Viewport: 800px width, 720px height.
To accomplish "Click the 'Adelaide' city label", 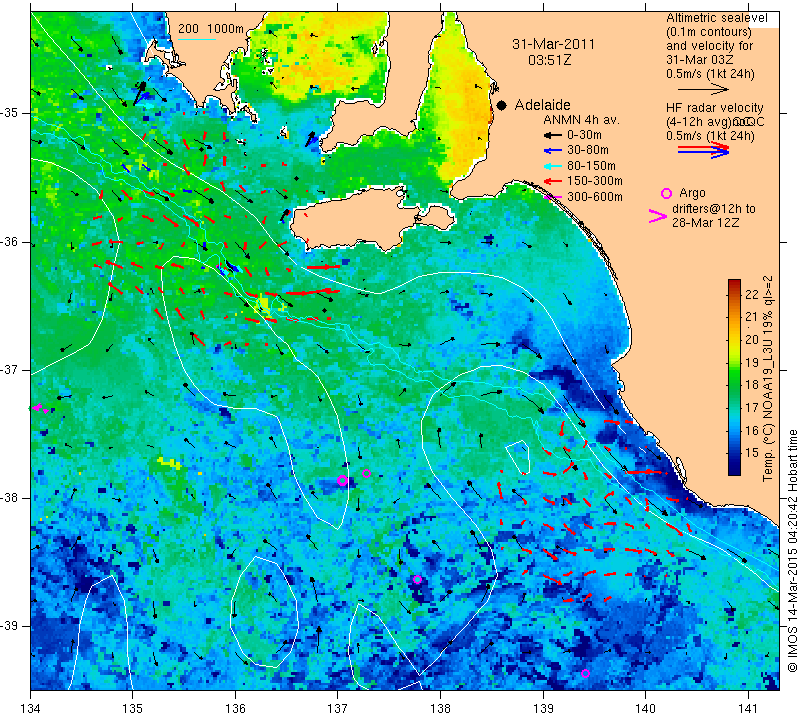I will [542, 105].
